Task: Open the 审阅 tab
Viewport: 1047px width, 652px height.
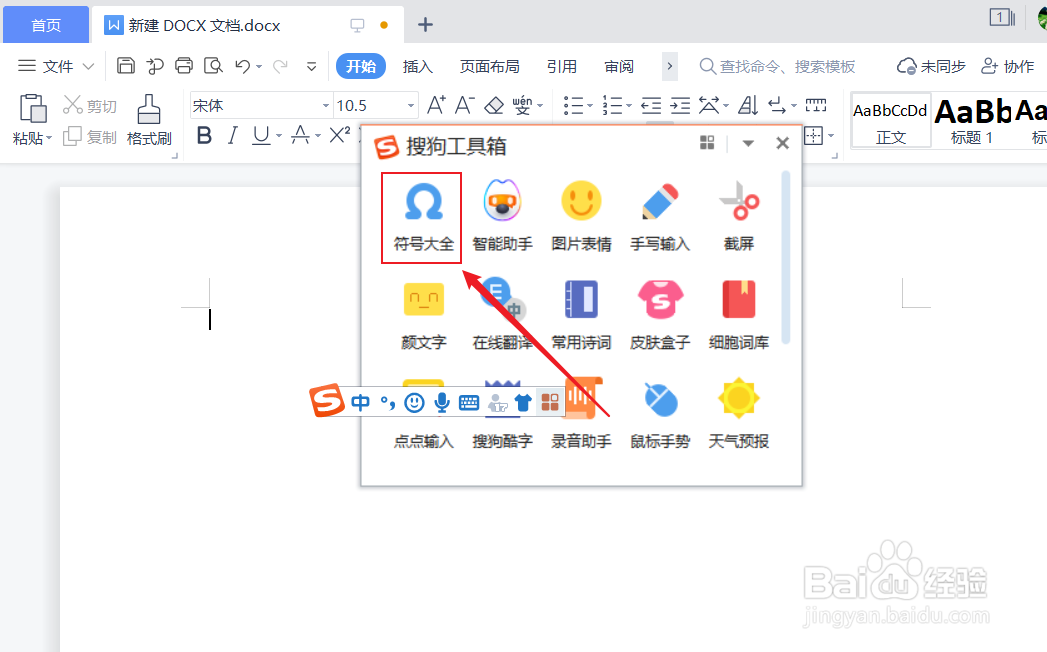Action: tap(619, 66)
